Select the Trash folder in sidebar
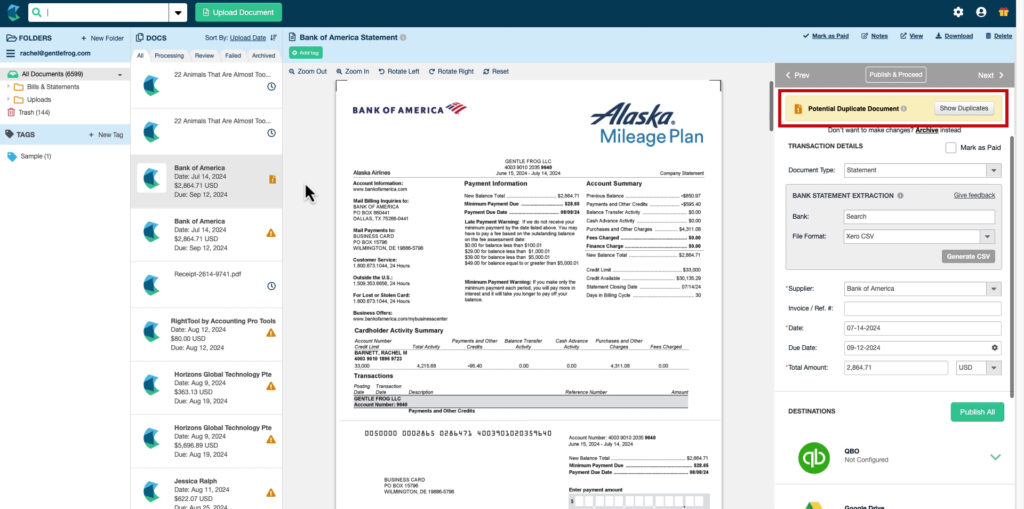This screenshot has height=509, width=1024. 34,112
